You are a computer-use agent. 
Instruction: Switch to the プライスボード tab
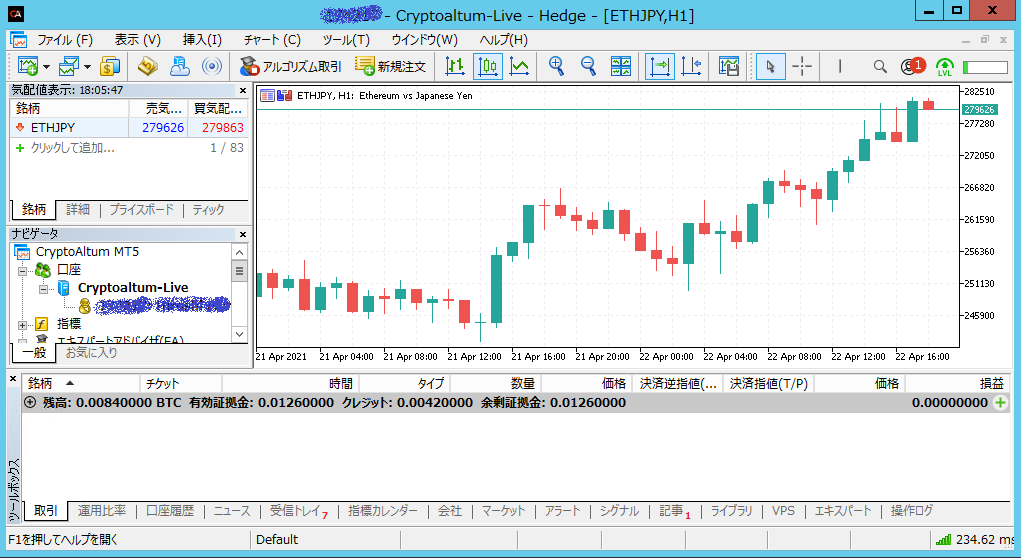pyautogui.click(x=141, y=210)
